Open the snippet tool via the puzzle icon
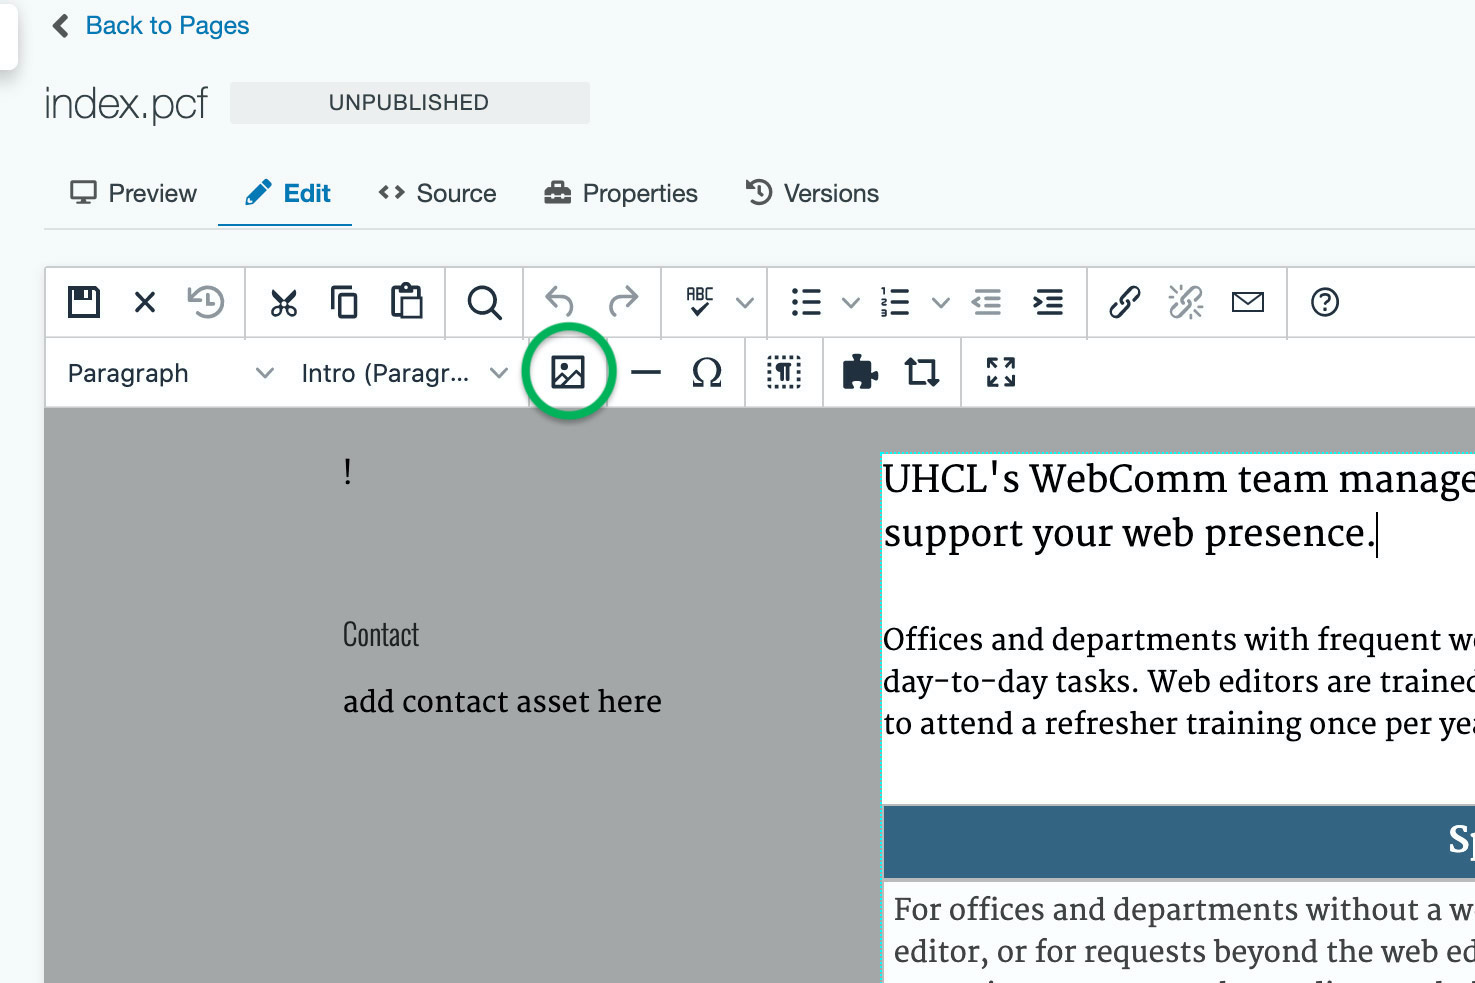The image size is (1475, 983). tap(859, 372)
